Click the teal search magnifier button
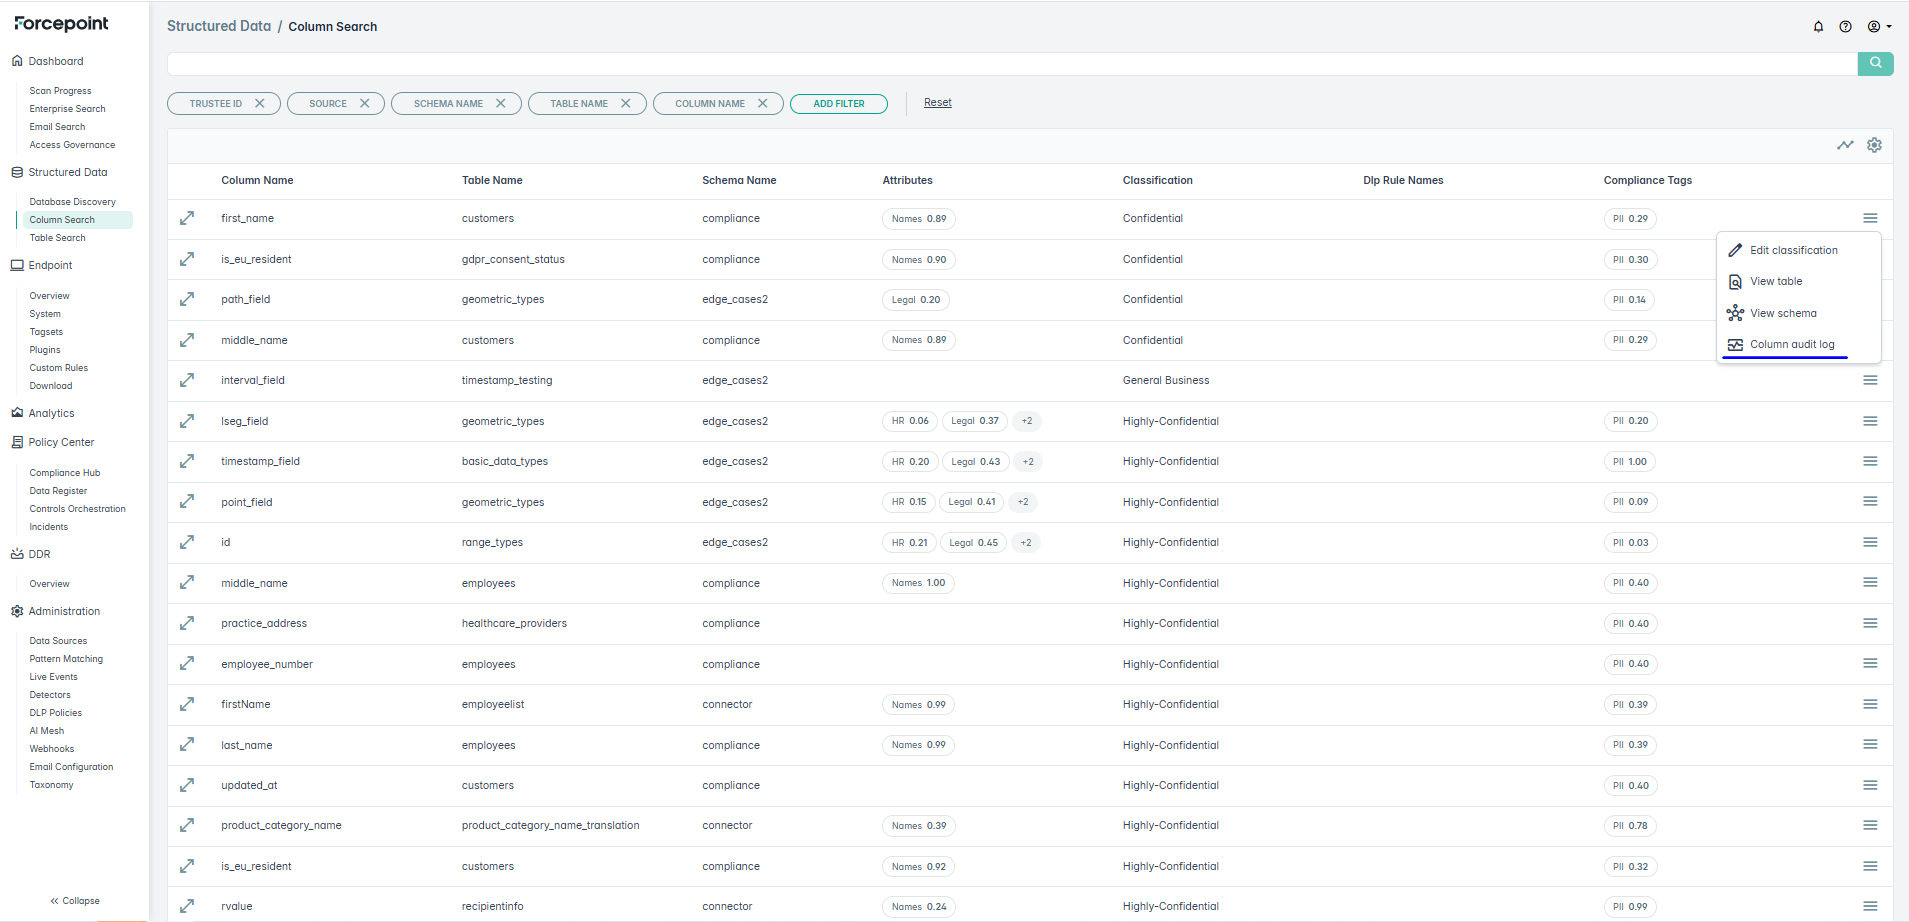 pos(1875,63)
